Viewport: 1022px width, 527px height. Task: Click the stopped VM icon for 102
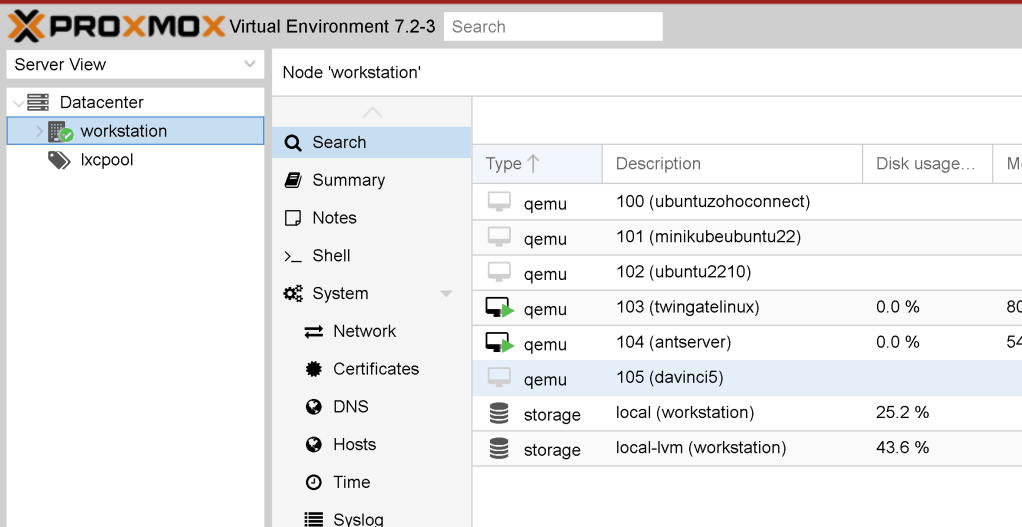(x=499, y=272)
